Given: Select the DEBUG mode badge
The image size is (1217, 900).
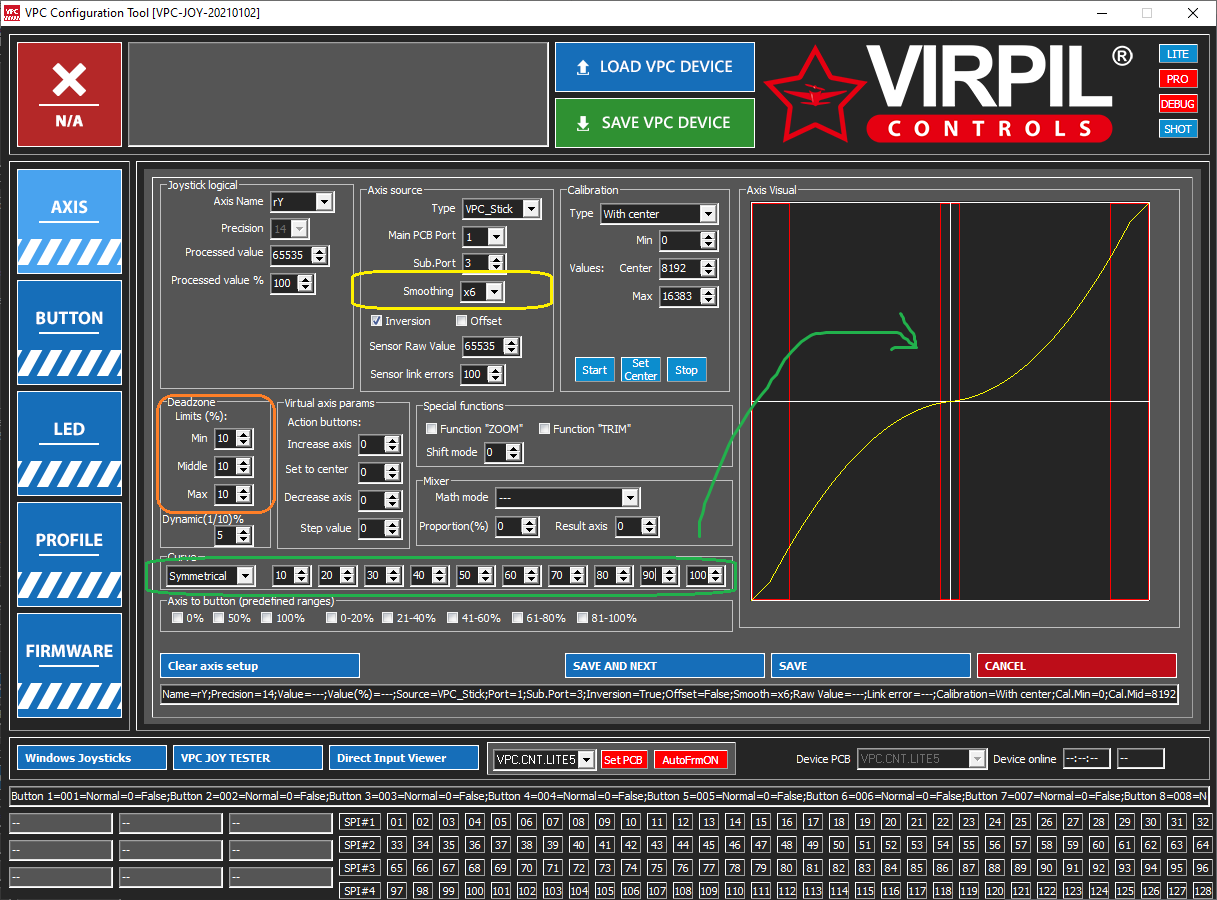Looking at the screenshot, I should 1178,104.
